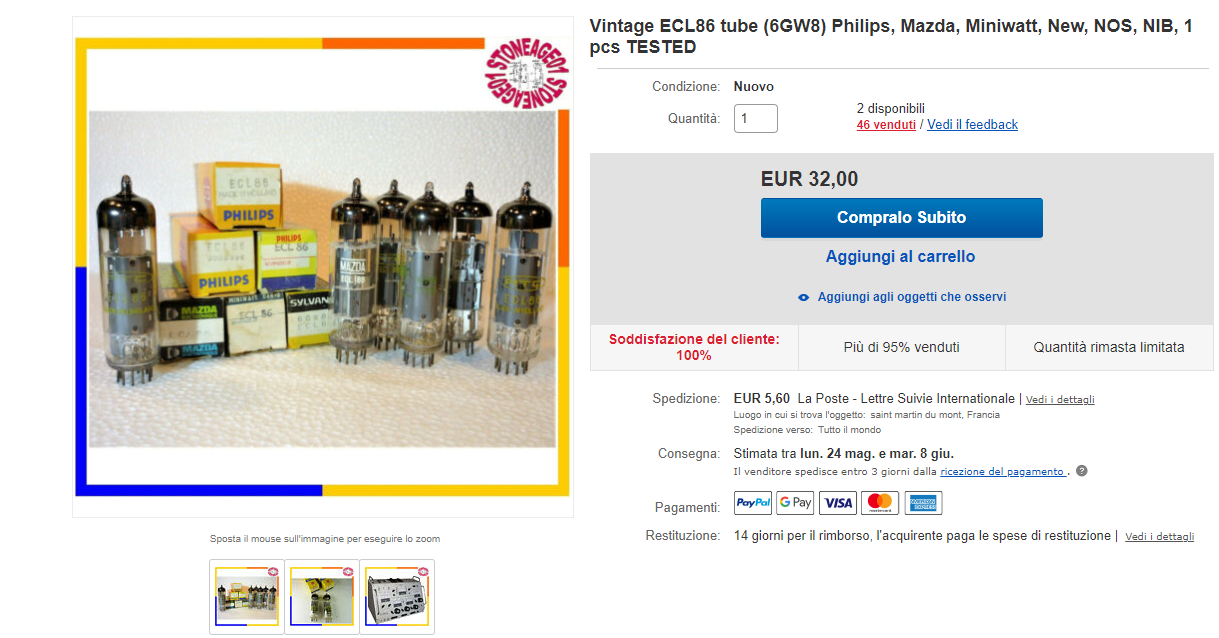Click the Visa card icon
Viewport: 1219px width, 638px height.
(838, 503)
